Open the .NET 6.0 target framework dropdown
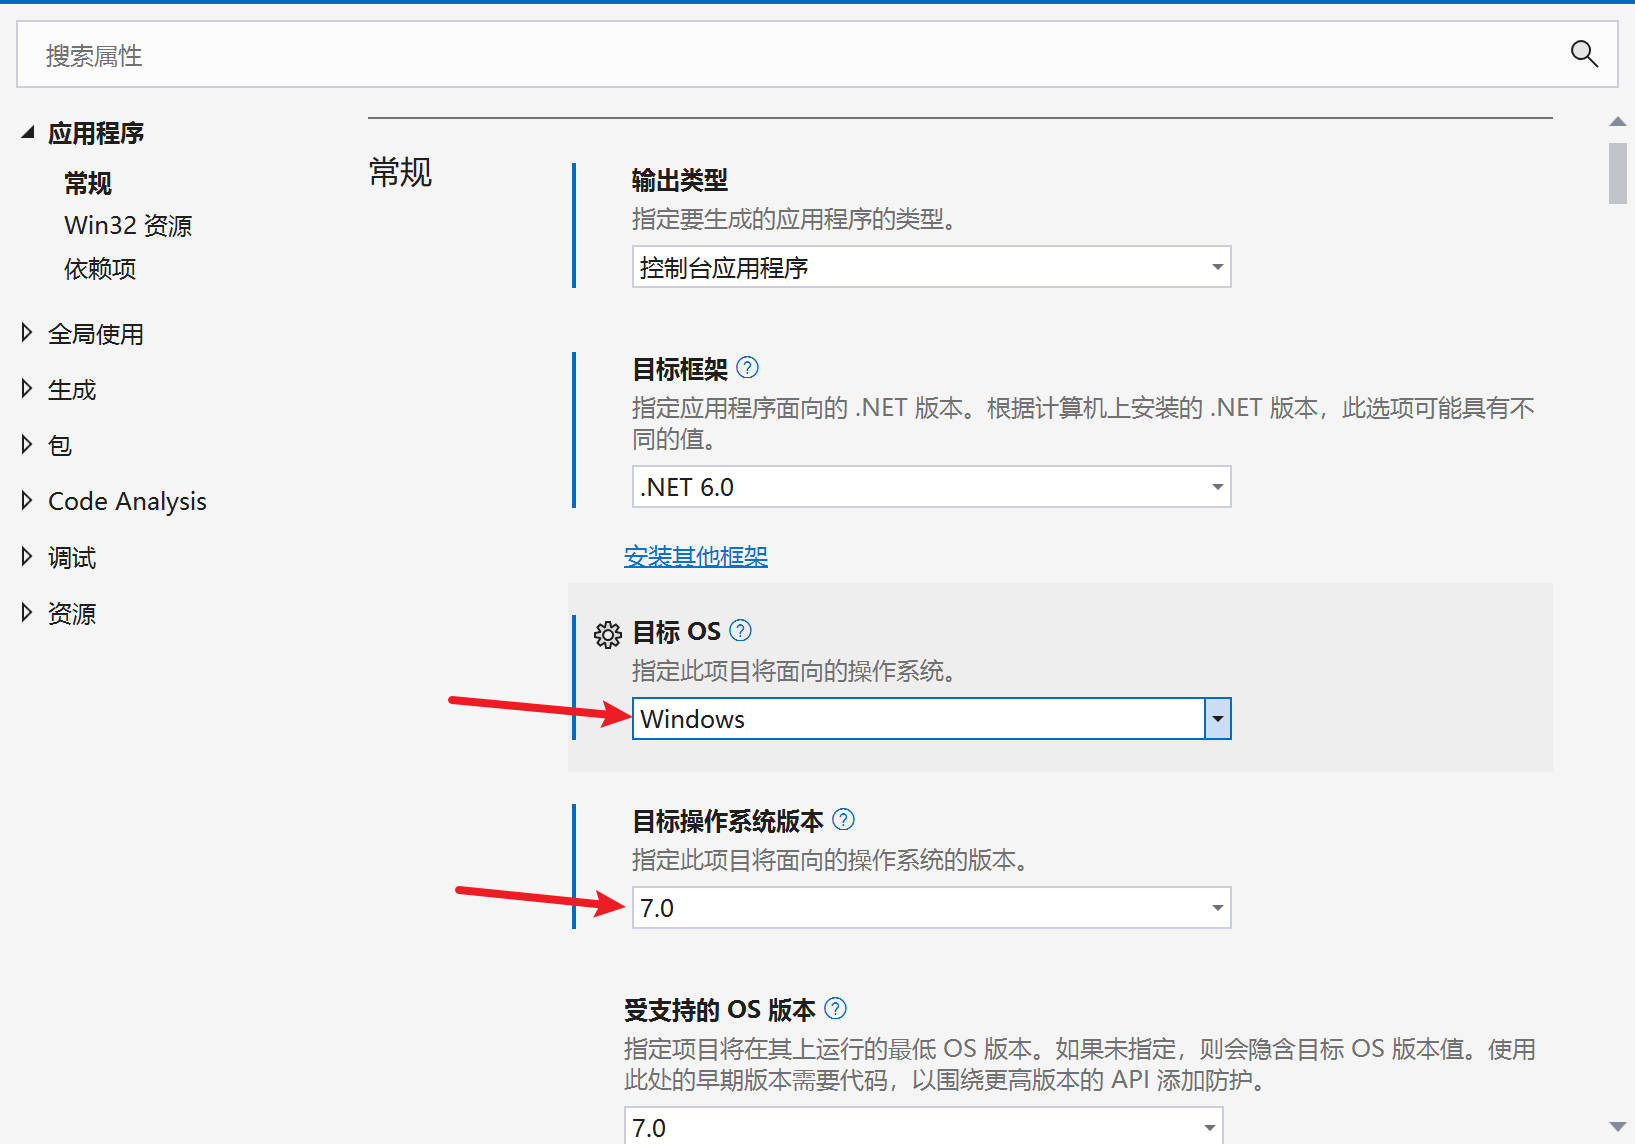Screen dimensions: 1635x1144 tap(930, 487)
